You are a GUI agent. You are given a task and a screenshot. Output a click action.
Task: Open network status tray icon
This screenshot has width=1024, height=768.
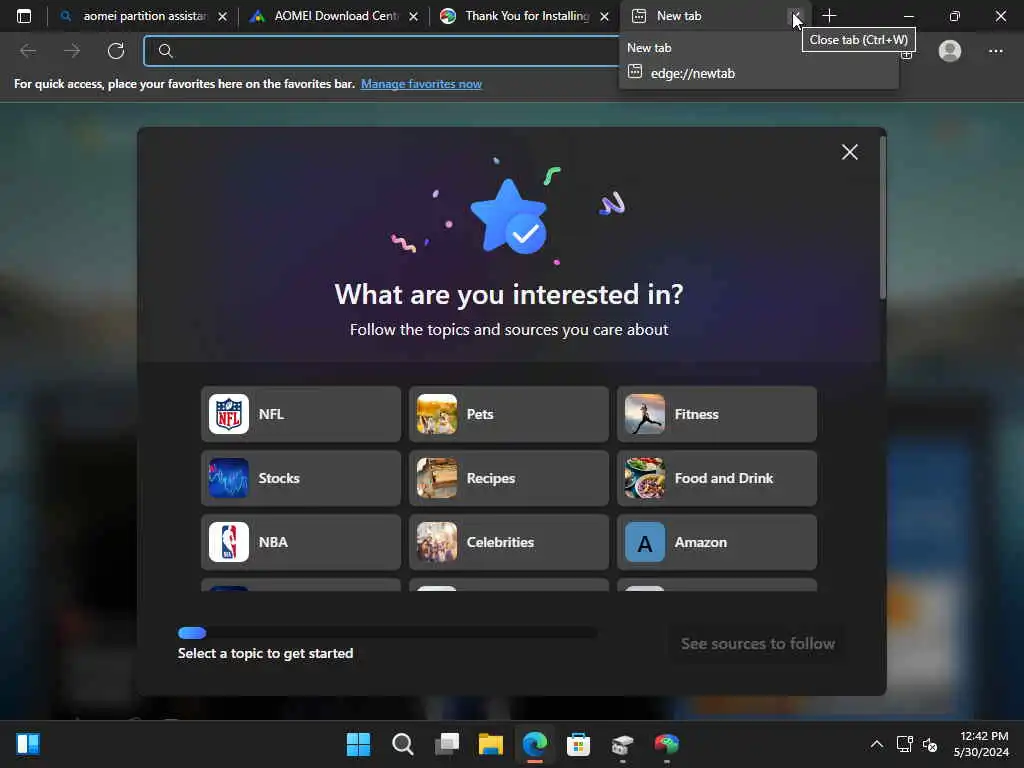[904, 744]
